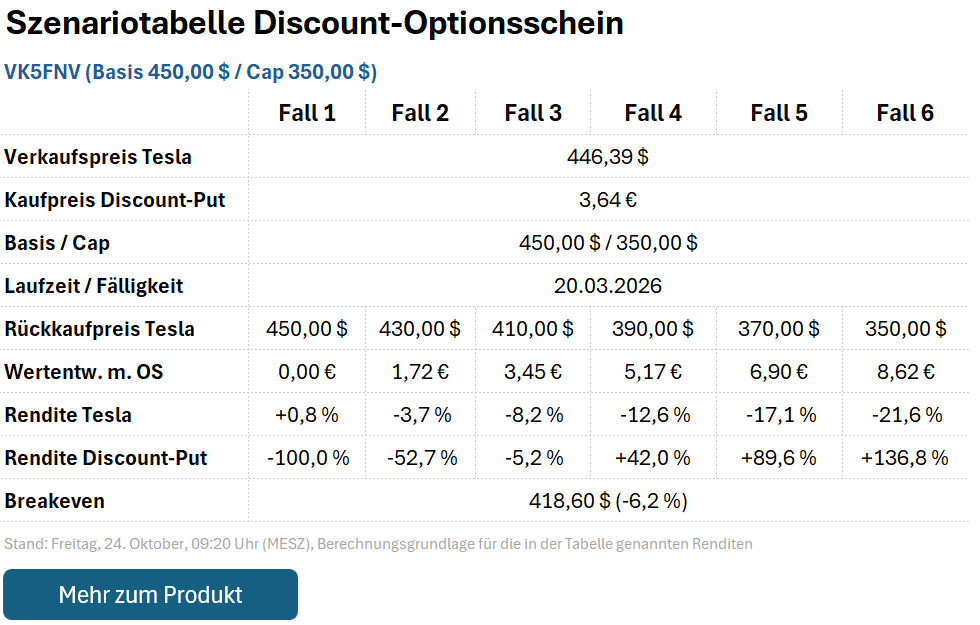Click the Szenariotabelle Discount-Optionsschein heading
This screenshot has width=980, height=625.
click(315, 24)
